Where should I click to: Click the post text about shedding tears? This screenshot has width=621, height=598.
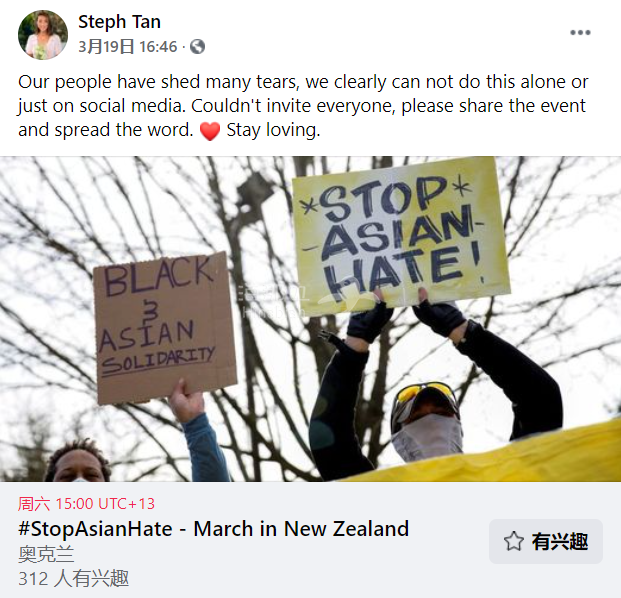[303, 106]
